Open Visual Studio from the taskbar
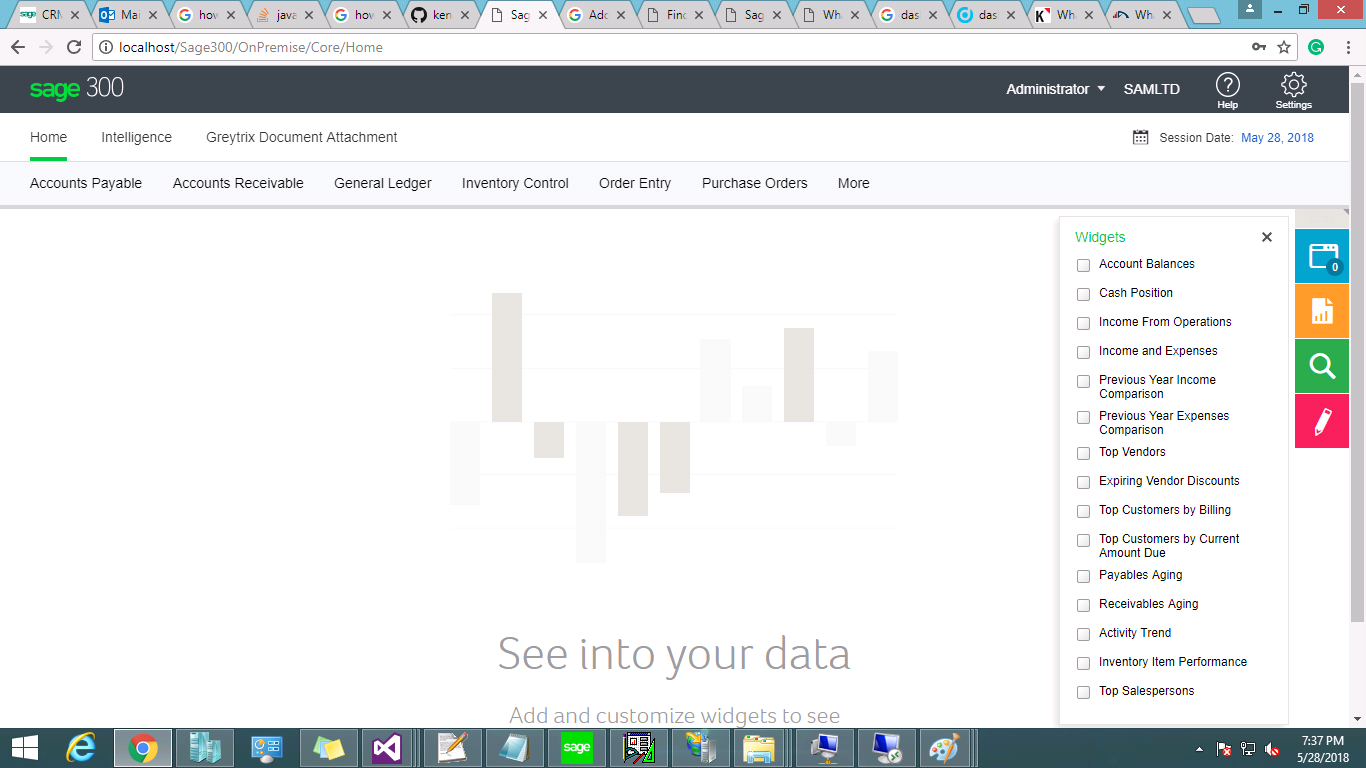The image size is (1366, 768). point(387,748)
